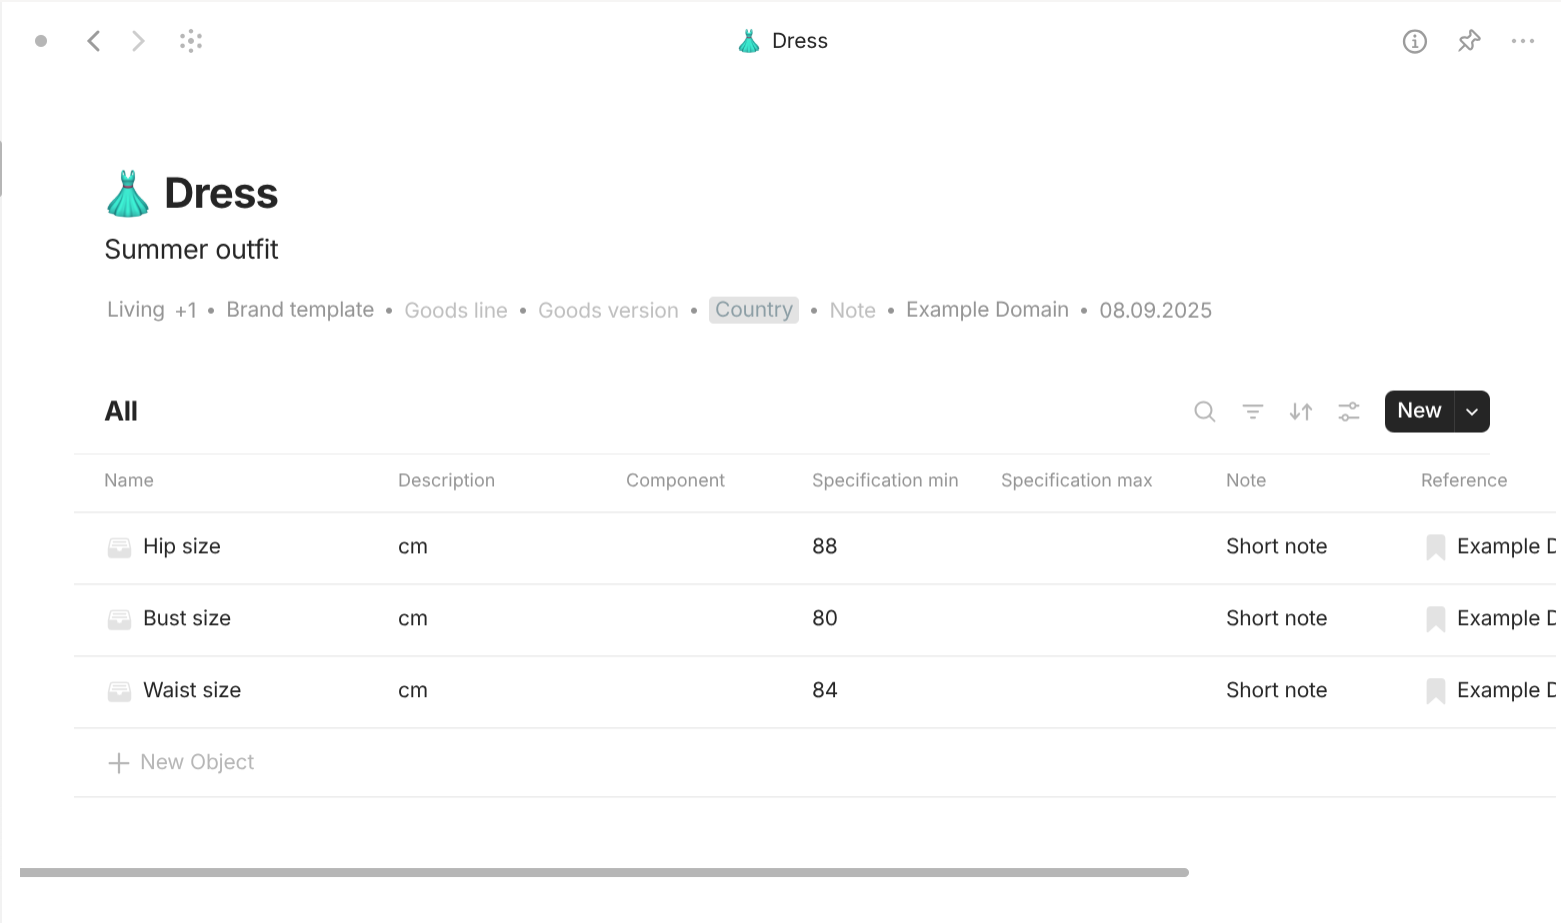Select the All view tab
Screen dimensions: 1561x923
pyautogui.click(x=121, y=410)
